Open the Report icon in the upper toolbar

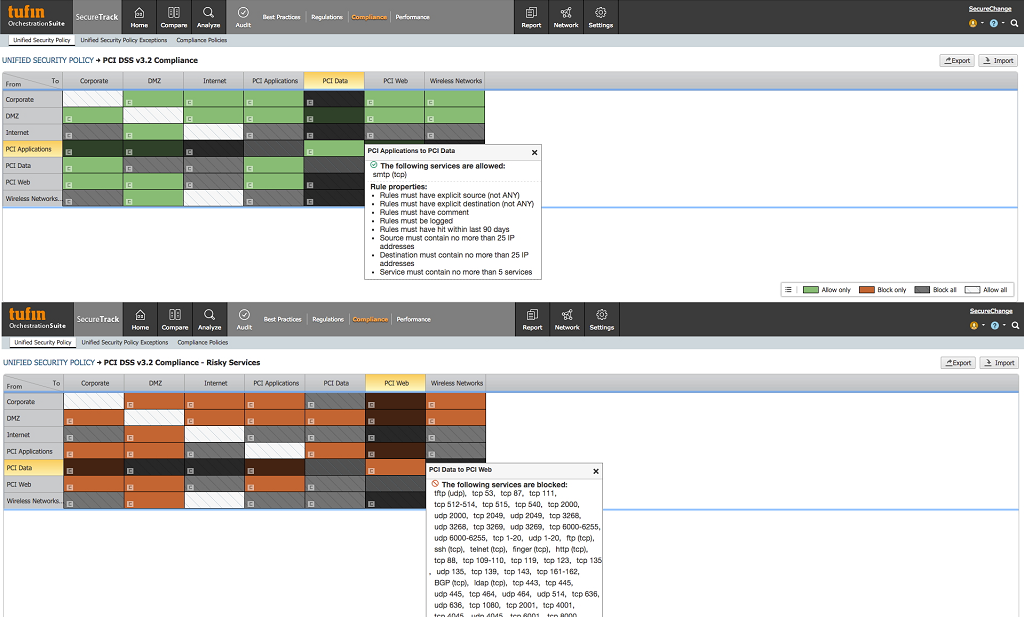tap(532, 16)
